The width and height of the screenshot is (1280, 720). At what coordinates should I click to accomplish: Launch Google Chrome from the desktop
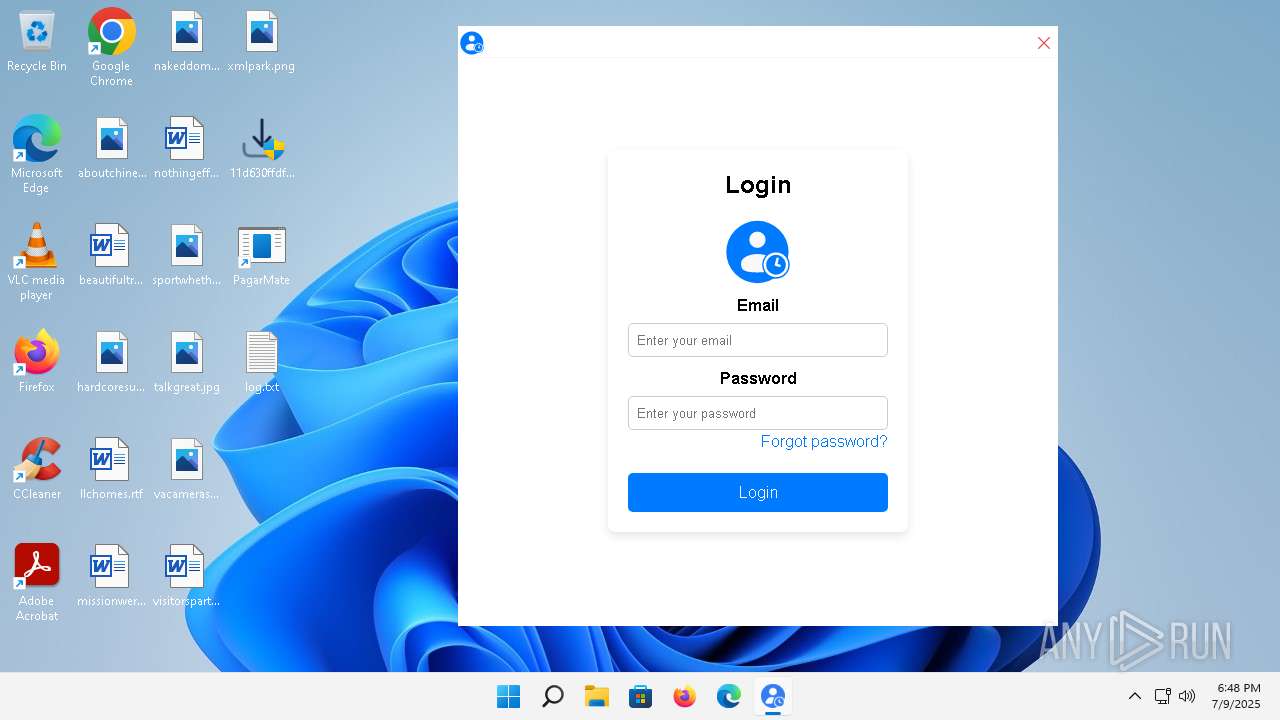[x=111, y=48]
